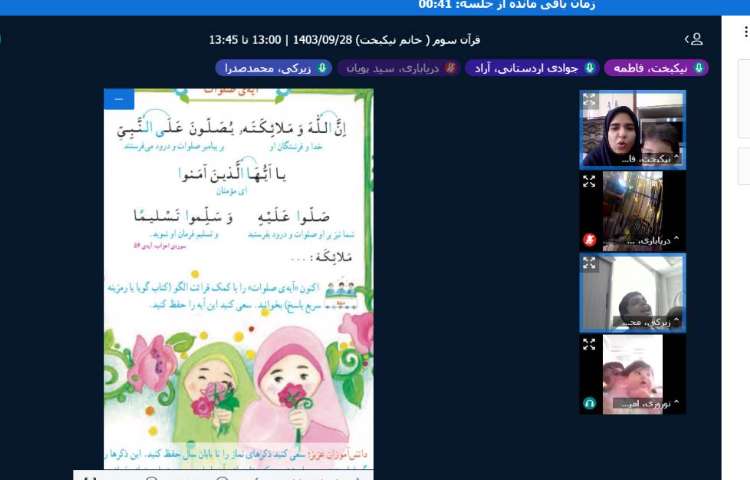This screenshot has height=480, width=750.
Task: Open the نوروزی webcam name dropdown
Action: [650, 404]
